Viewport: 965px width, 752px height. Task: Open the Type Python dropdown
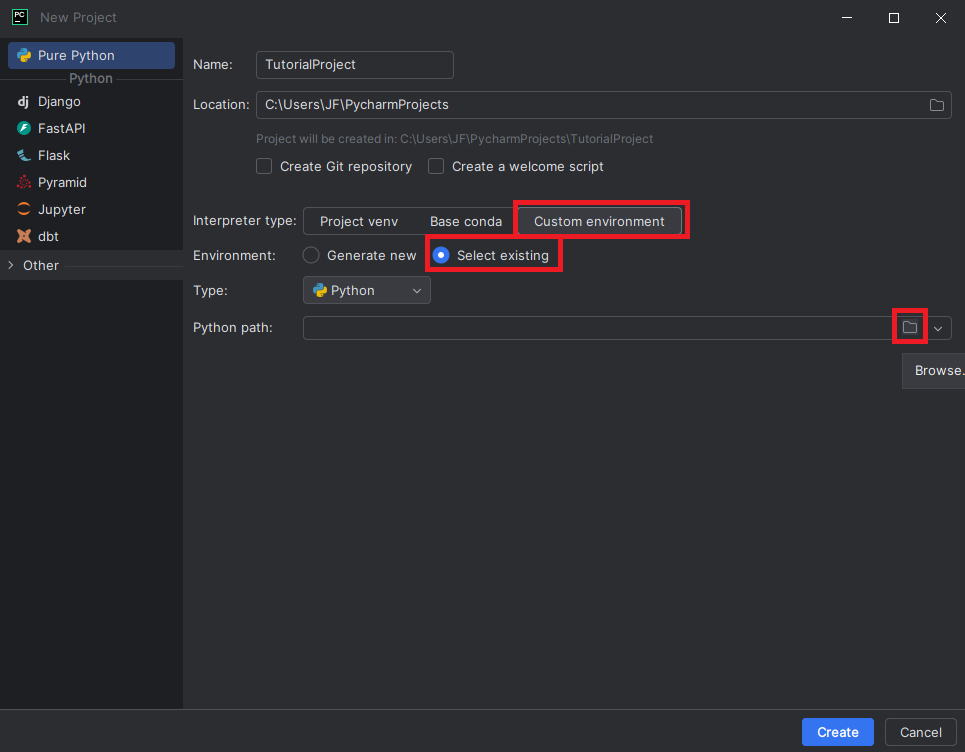(367, 290)
